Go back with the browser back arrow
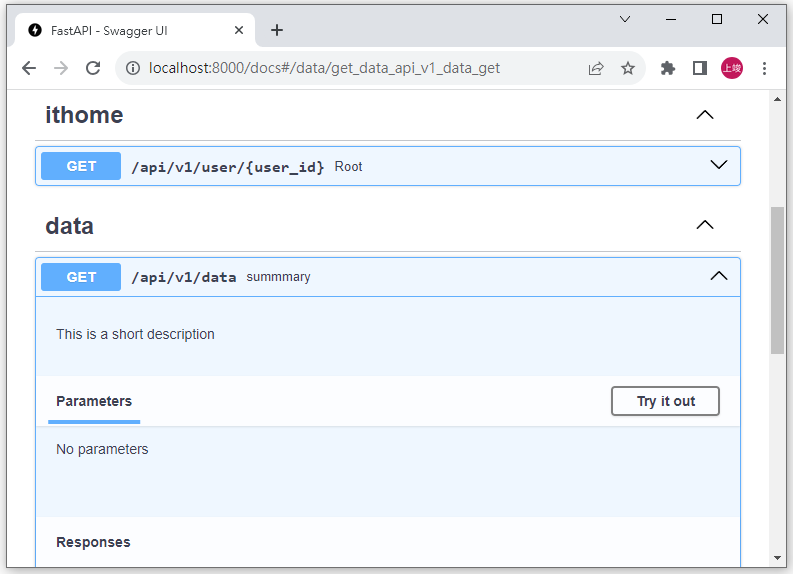Image resolution: width=793 pixels, height=574 pixels. tap(29, 68)
